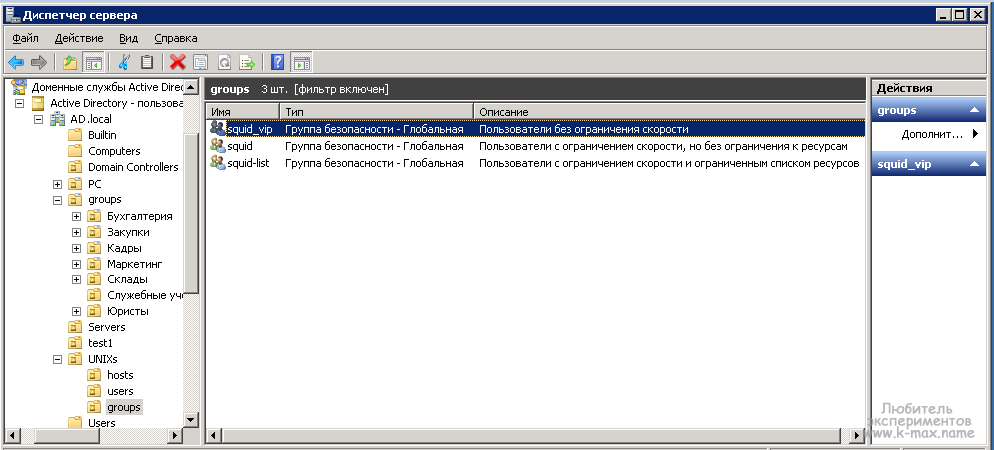Select Servers in the tree
This screenshot has height=450, width=994.
(x=106, y=327)
